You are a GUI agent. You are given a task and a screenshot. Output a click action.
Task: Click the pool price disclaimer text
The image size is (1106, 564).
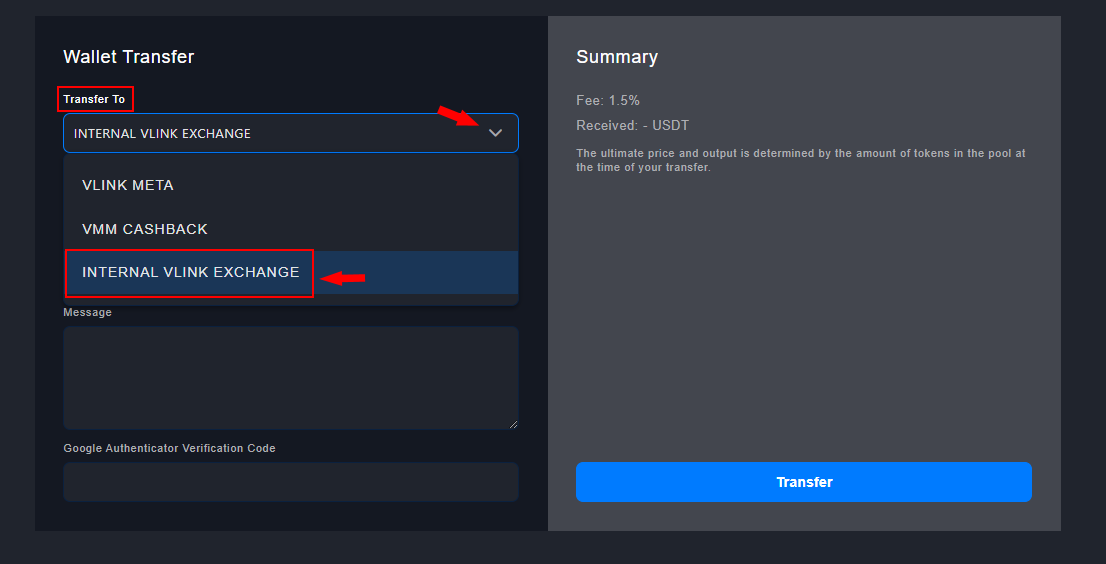[800, 160]
